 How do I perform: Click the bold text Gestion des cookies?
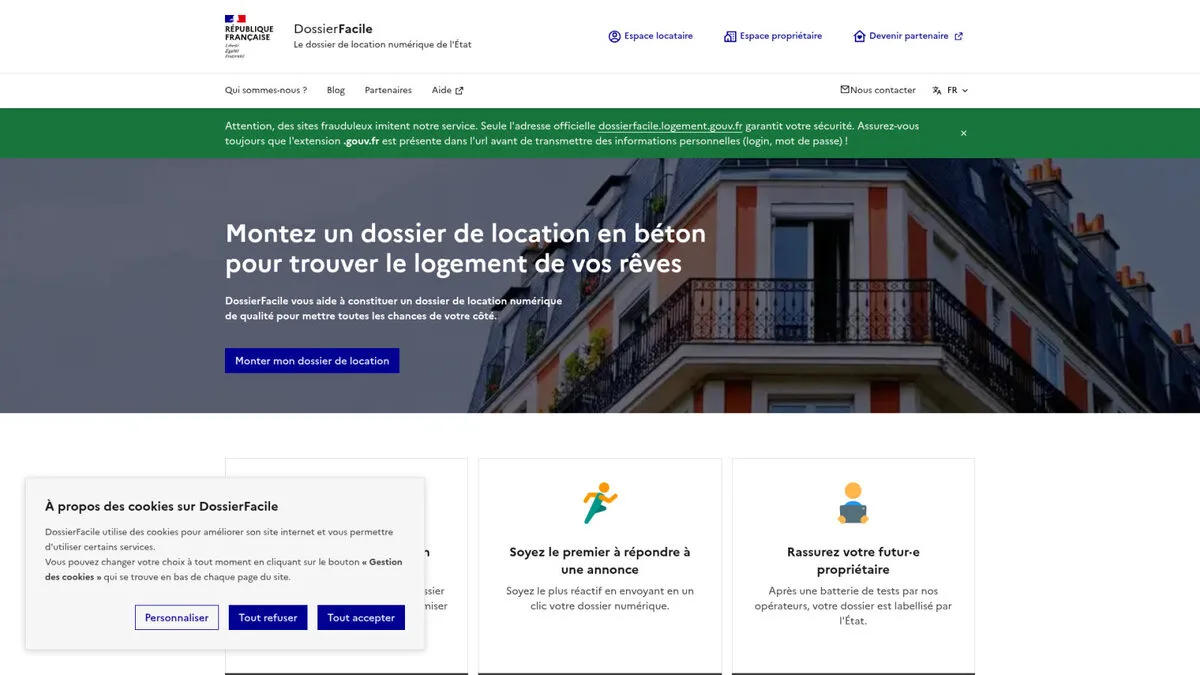click(x=224, y=569)
